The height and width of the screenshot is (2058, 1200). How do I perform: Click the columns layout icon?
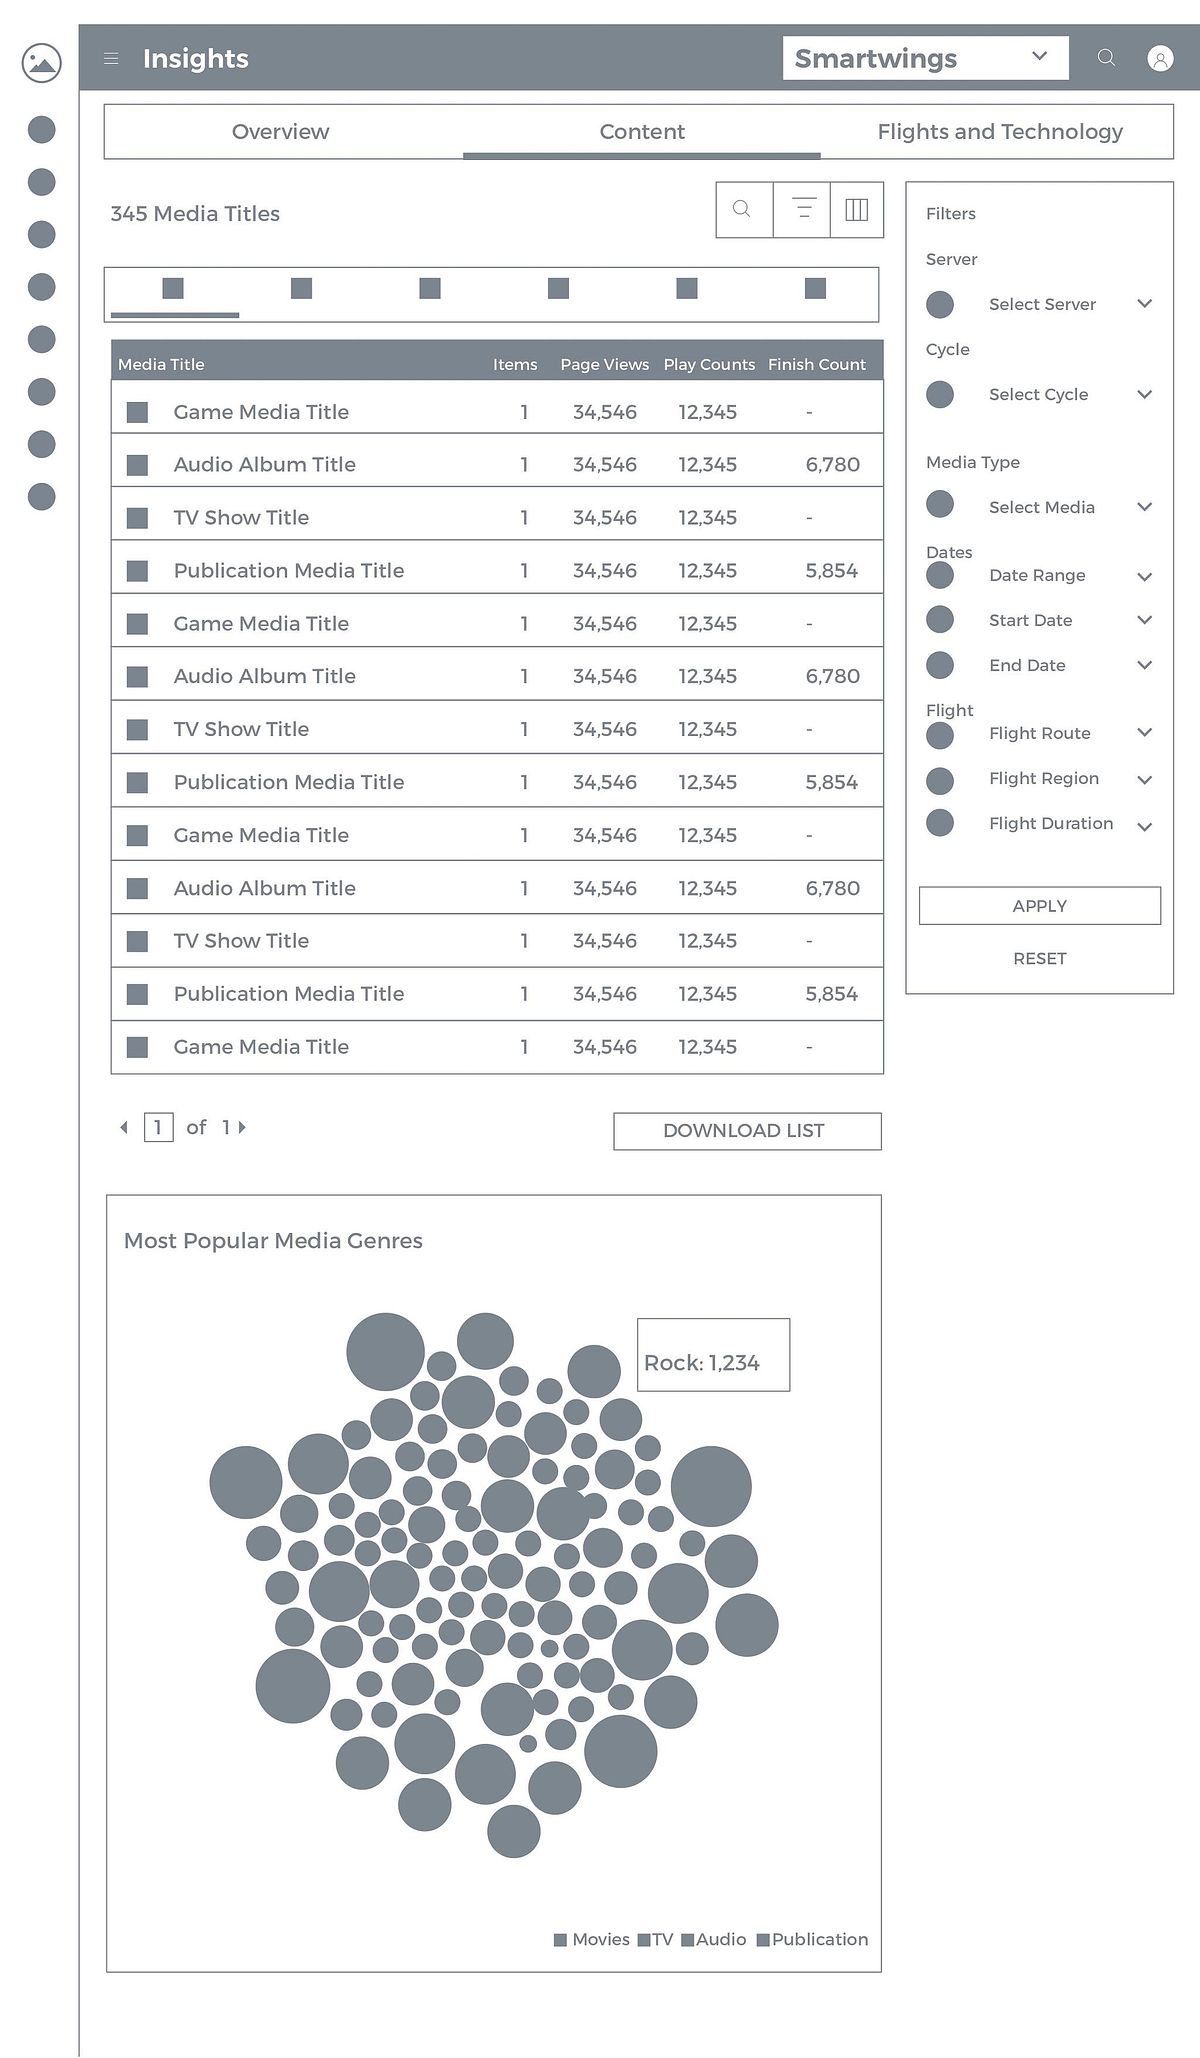pyautogui.click(x=857, y=209)
